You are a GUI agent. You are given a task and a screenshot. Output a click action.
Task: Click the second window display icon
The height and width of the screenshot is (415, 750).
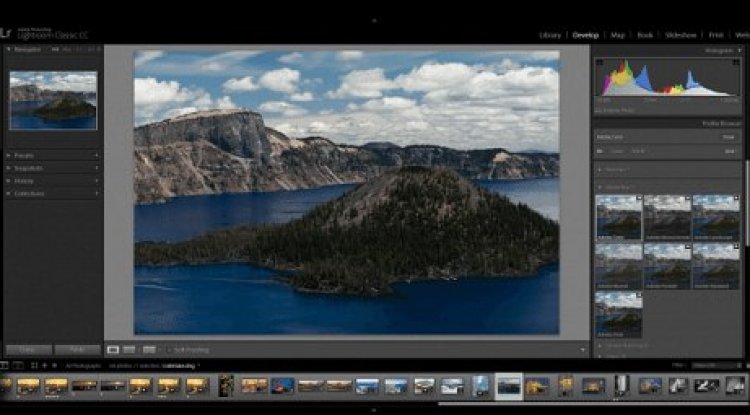[x=18, y=365]
